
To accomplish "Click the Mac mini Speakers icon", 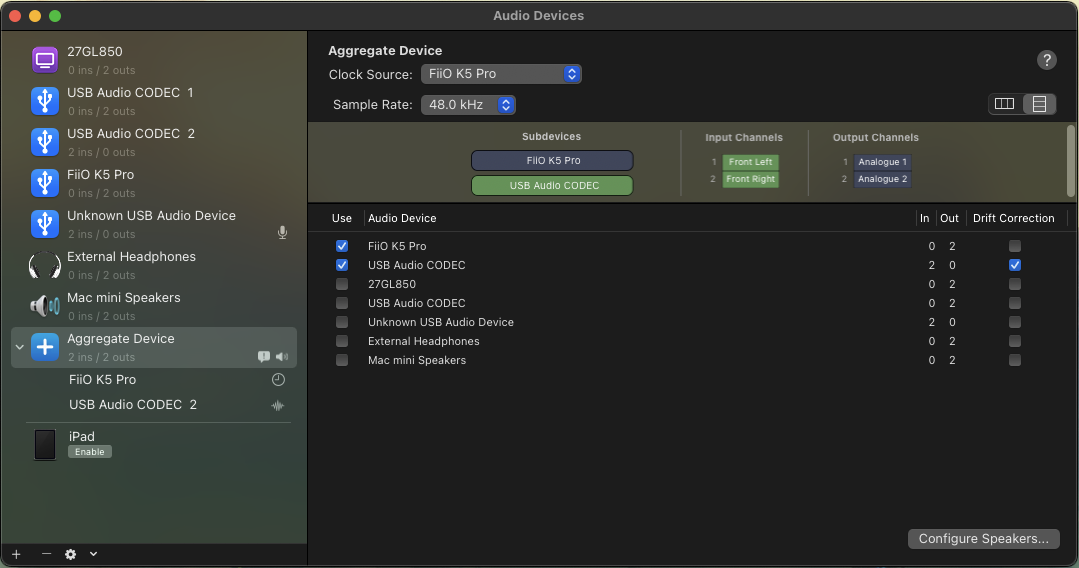I will [x=45, y=306].
